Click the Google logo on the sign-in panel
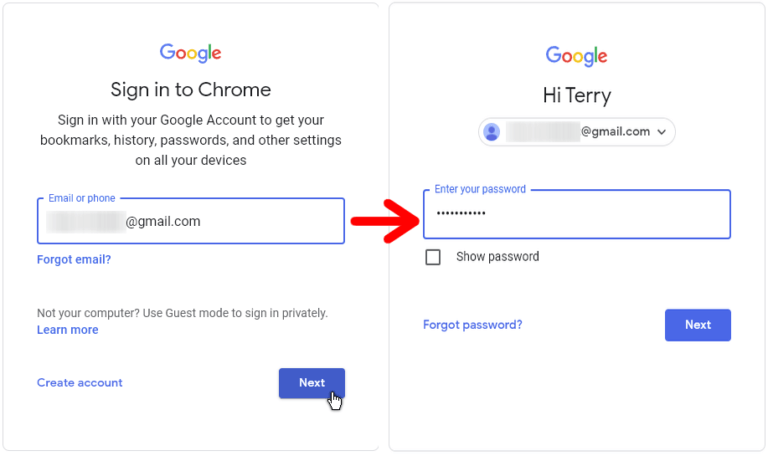This screenshot has width=768, height=456. pyautogui.click(x=191, y=53)
